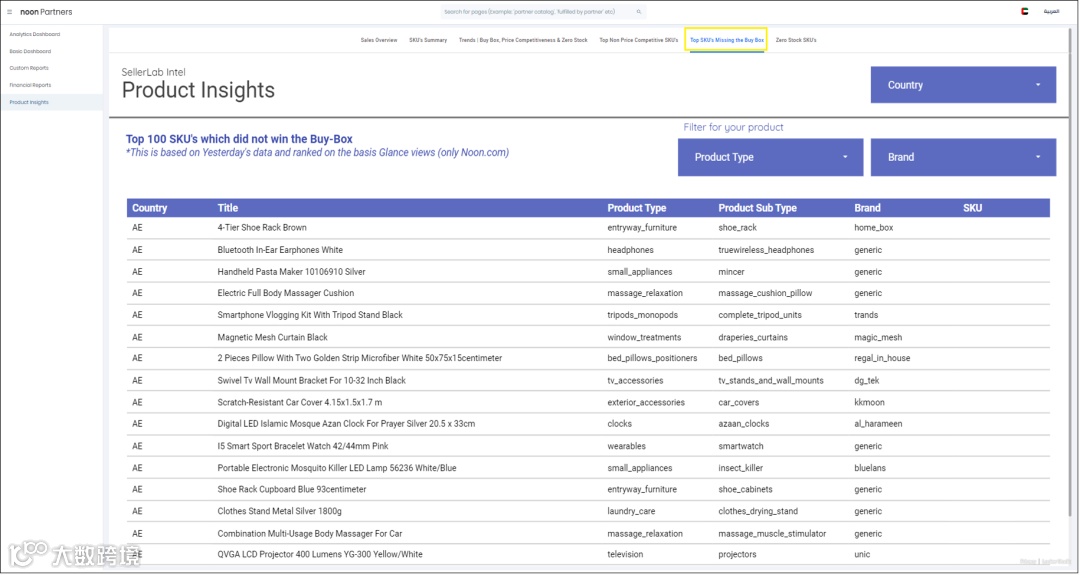Click the 'trands' brand cell
Viewport: 1080px width, 575px height.
866,315
